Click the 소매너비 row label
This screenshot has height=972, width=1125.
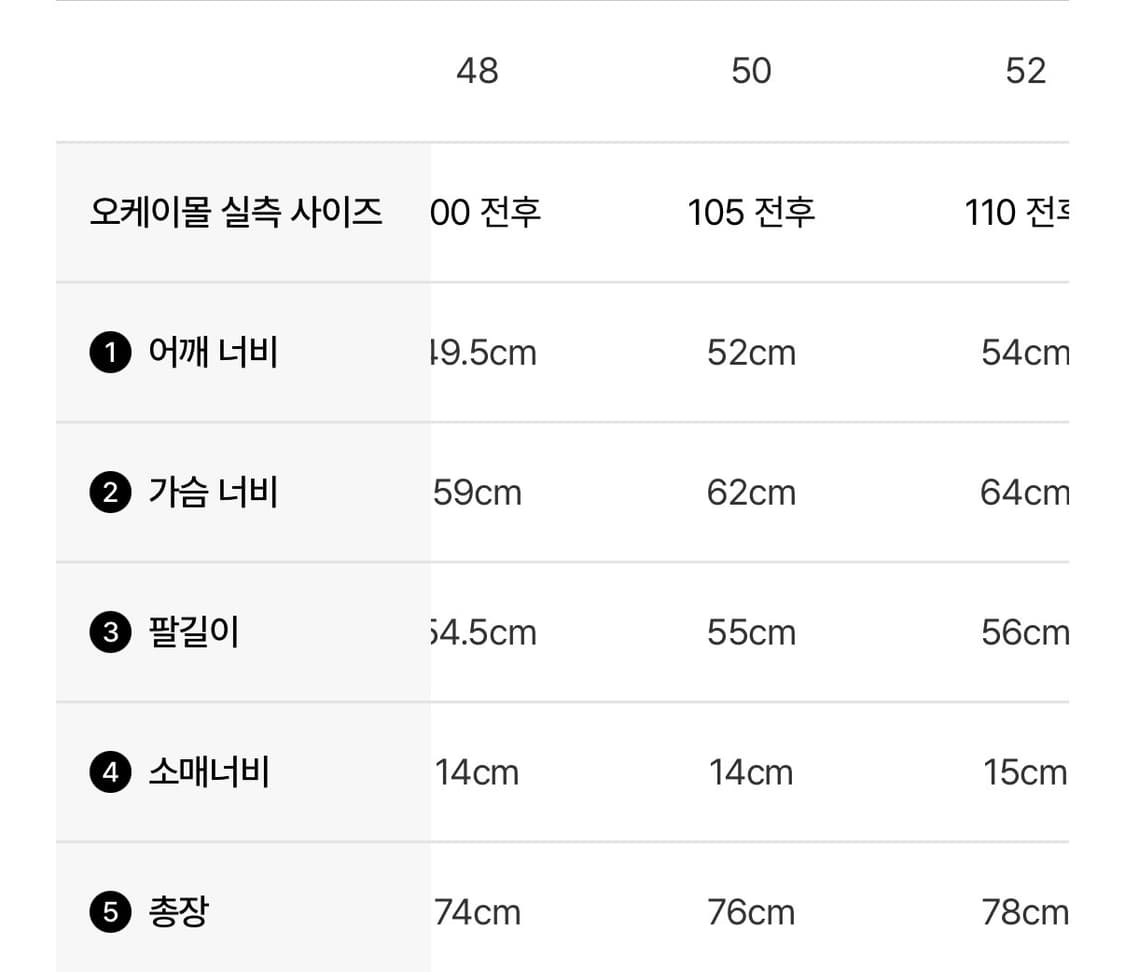(x=209, y=773)
